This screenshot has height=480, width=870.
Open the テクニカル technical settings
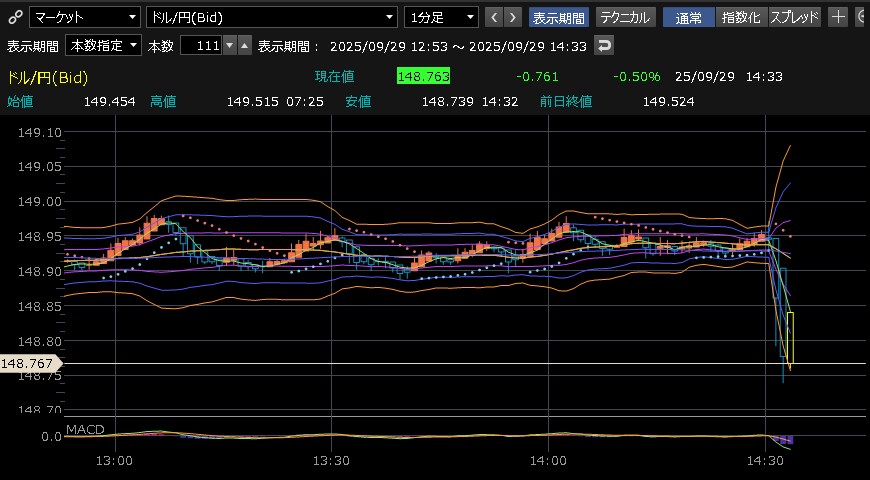click(x=625, y=17)
